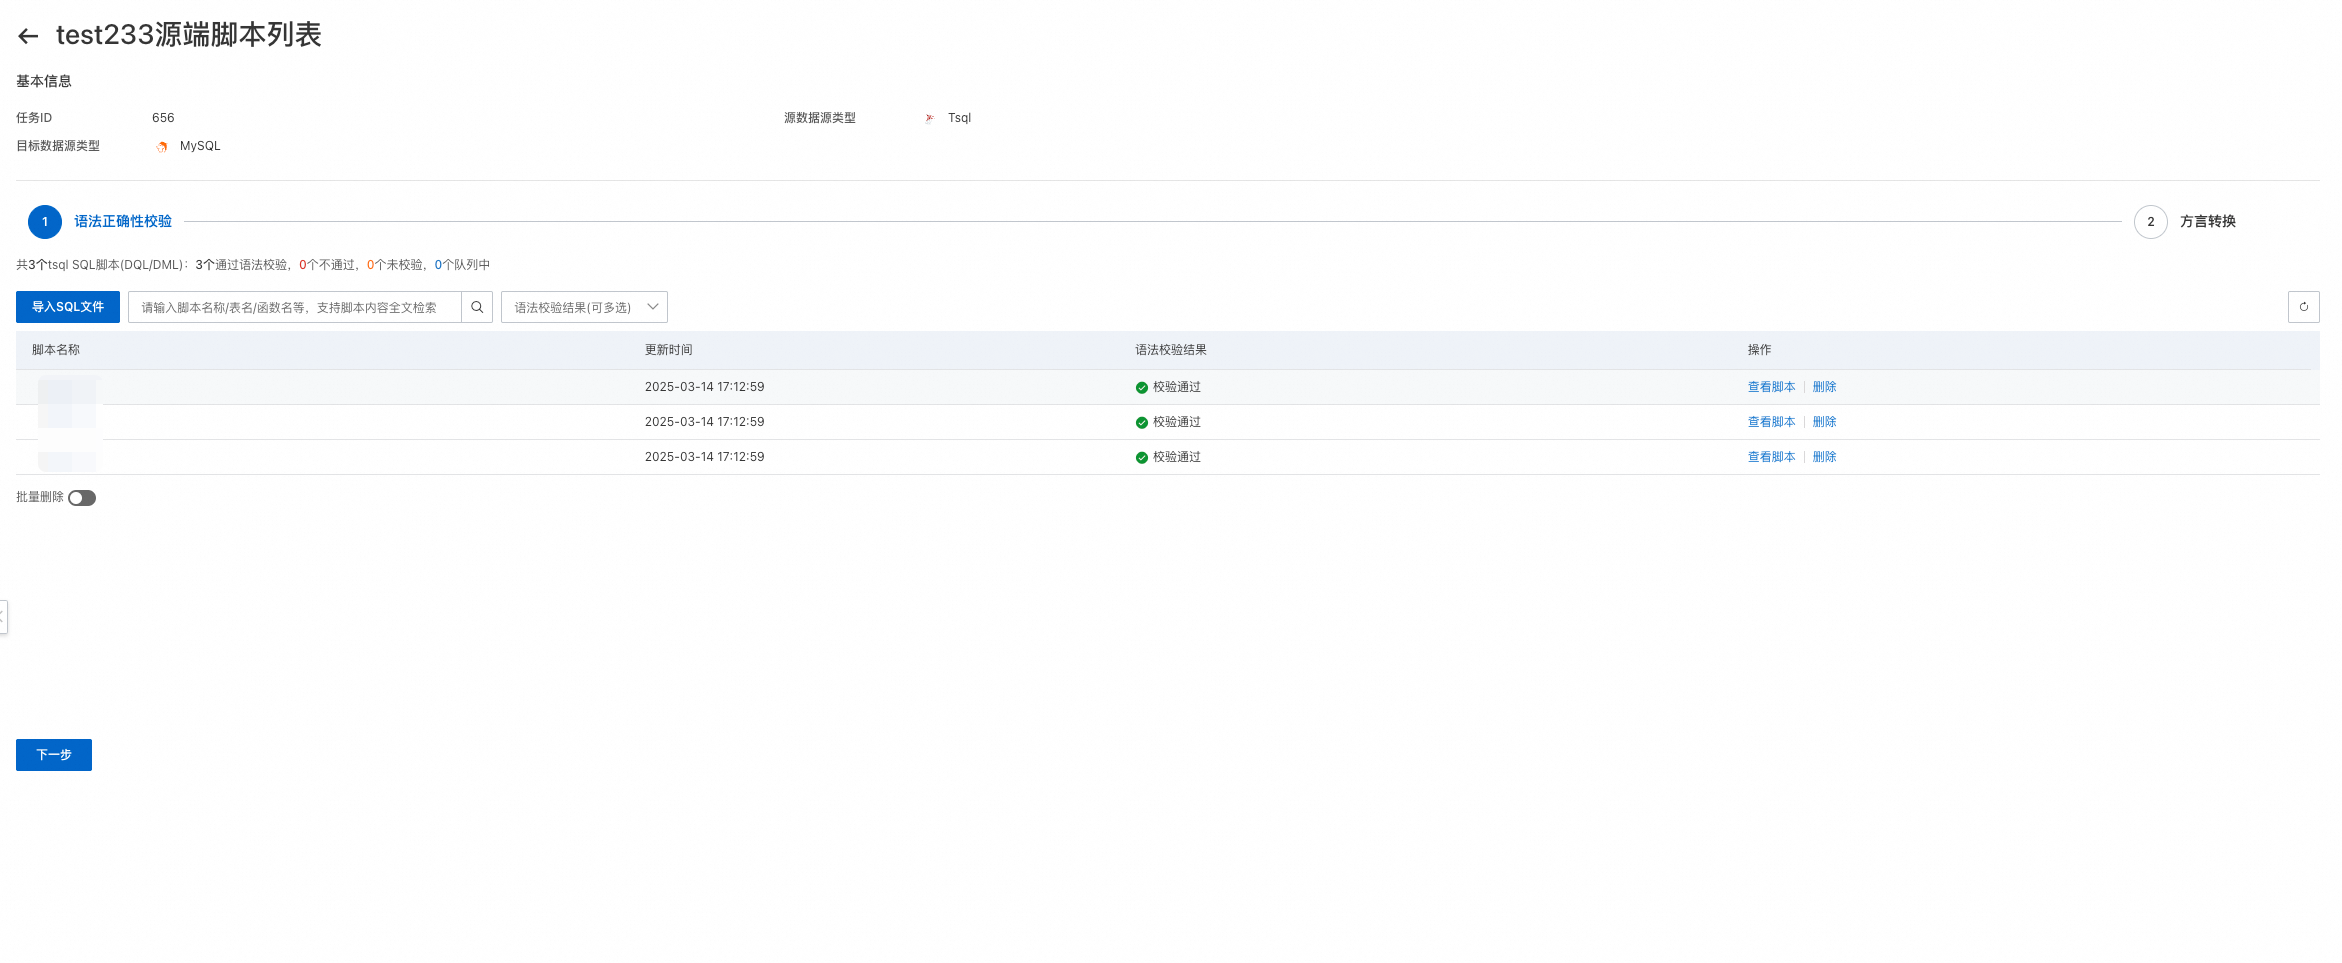
Task: Click the green check icon in the first row
Action: pos(1141,388)
